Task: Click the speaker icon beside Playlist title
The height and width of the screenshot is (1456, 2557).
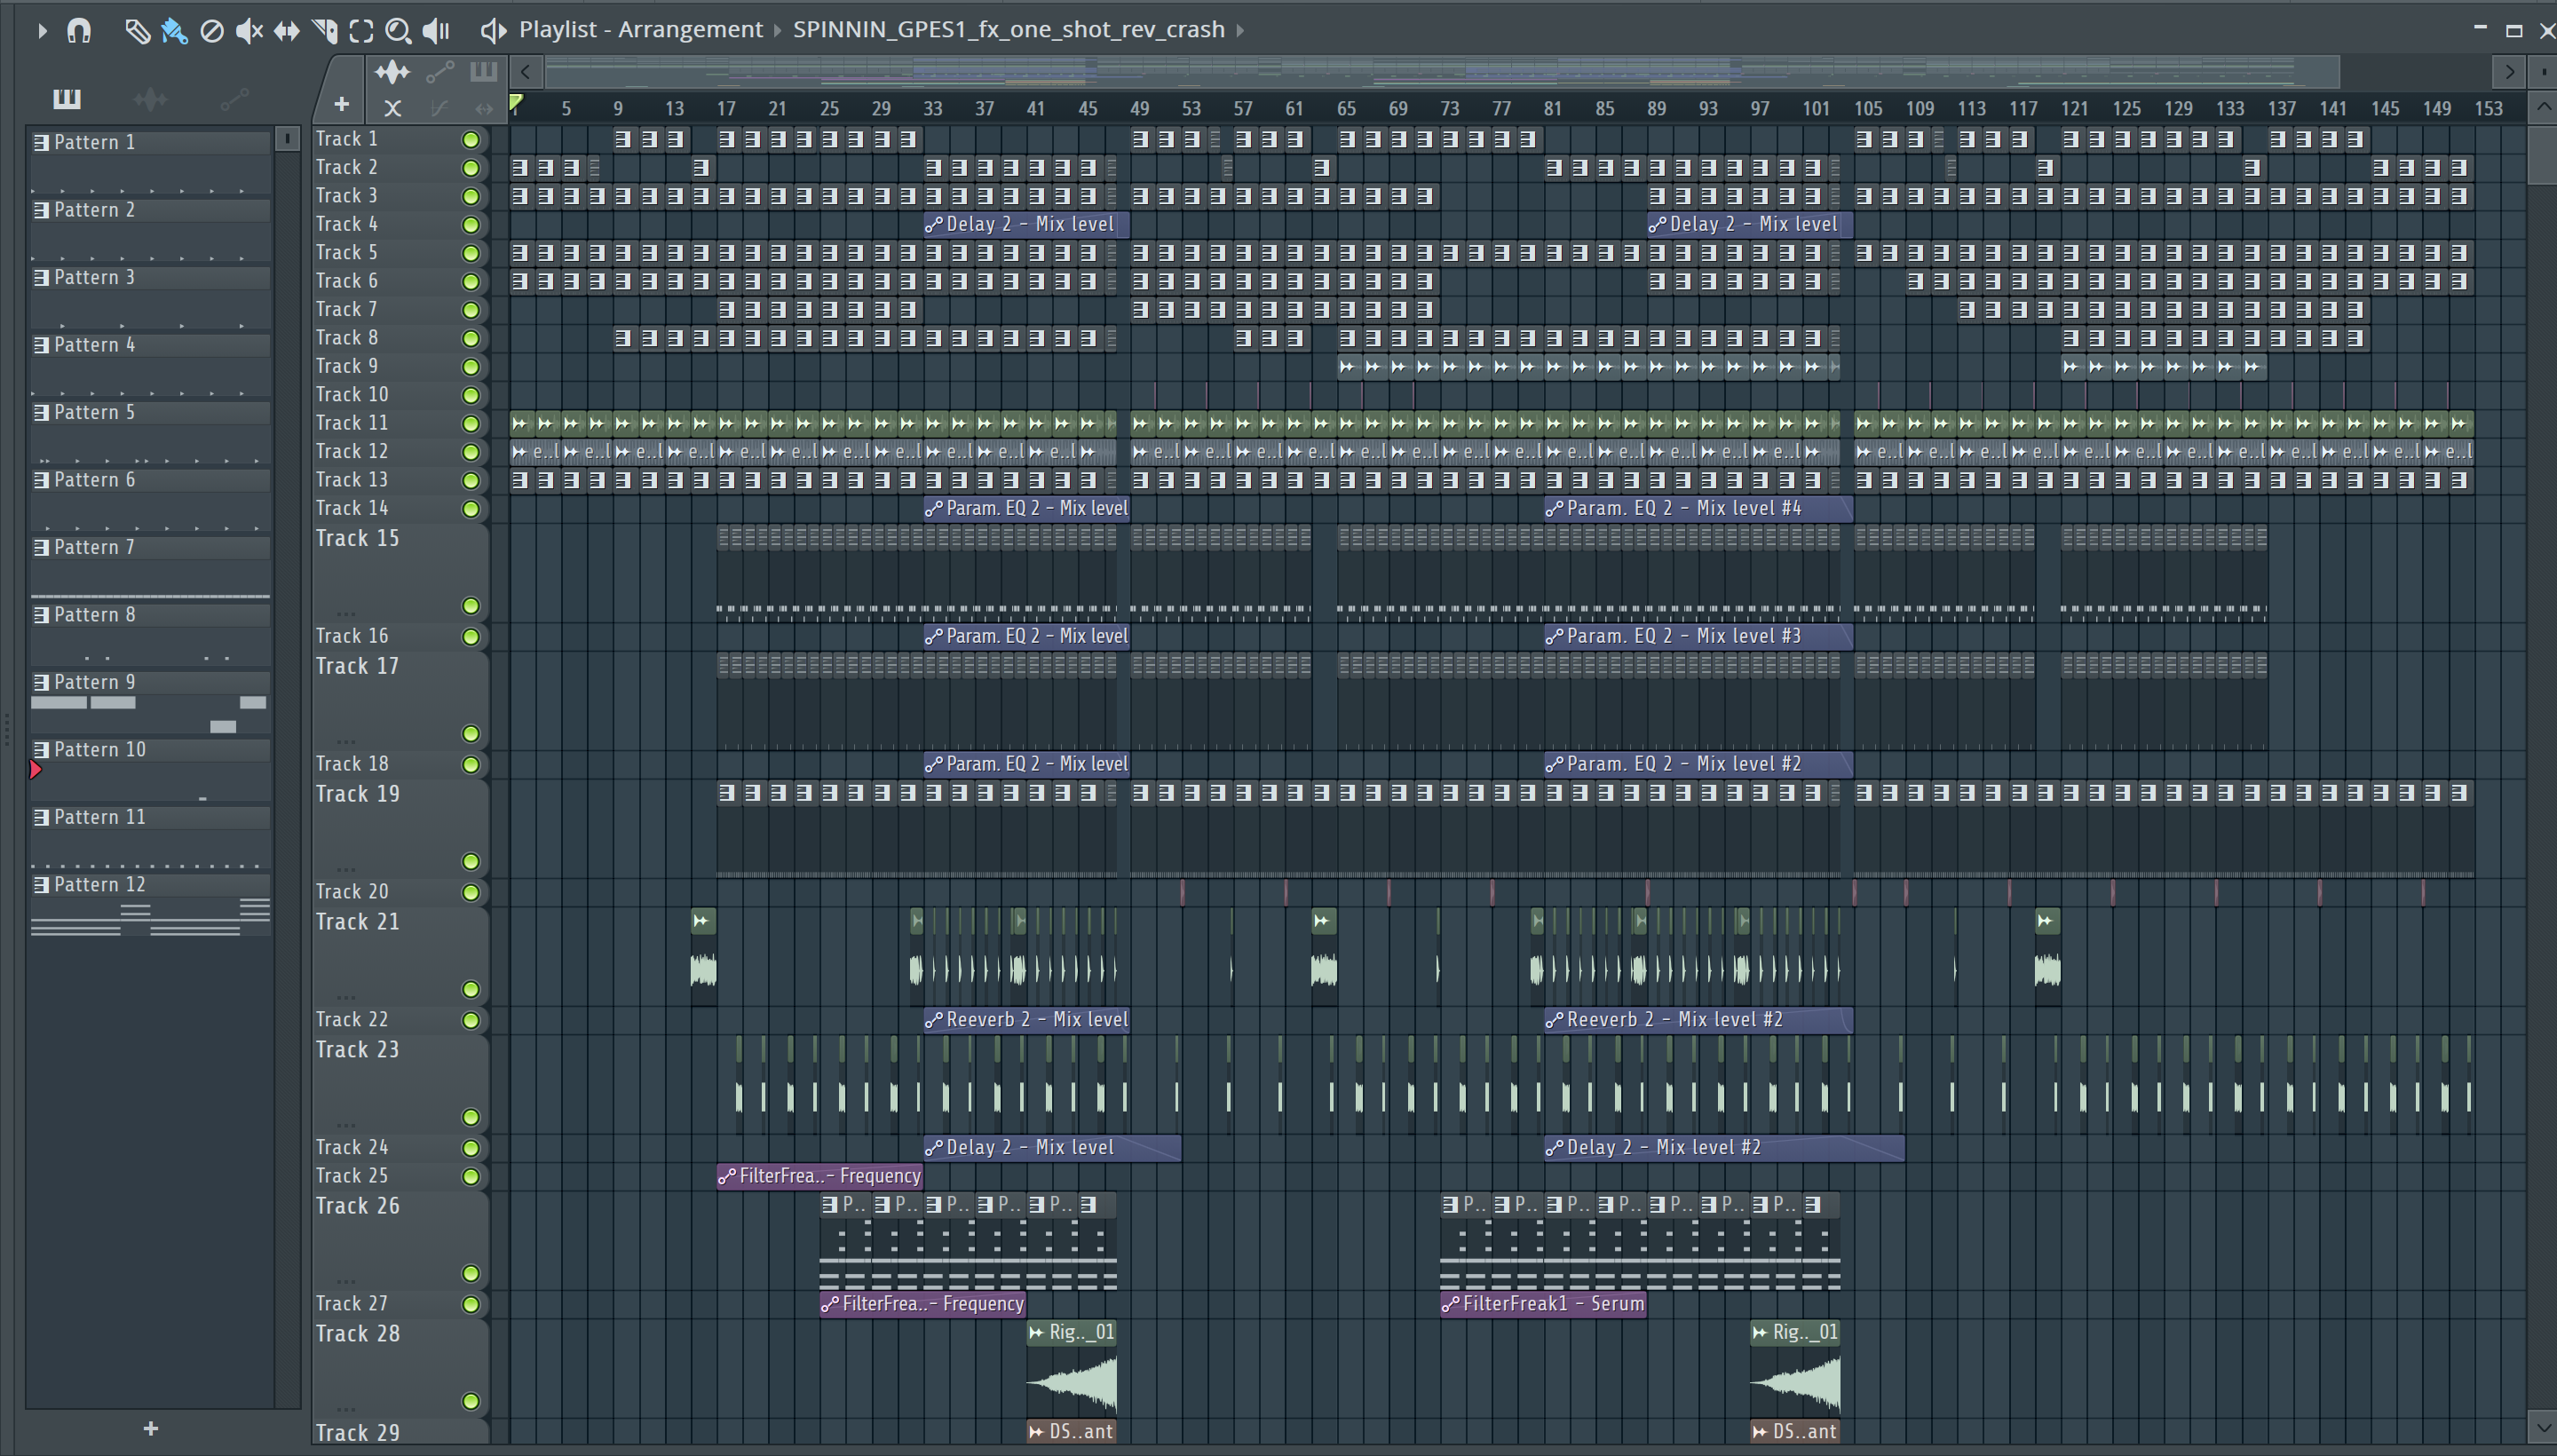Action: (x=492, y=31)
